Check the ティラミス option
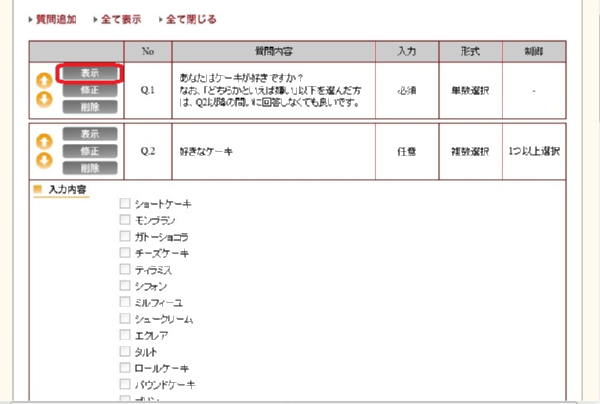 click(125, 269)
